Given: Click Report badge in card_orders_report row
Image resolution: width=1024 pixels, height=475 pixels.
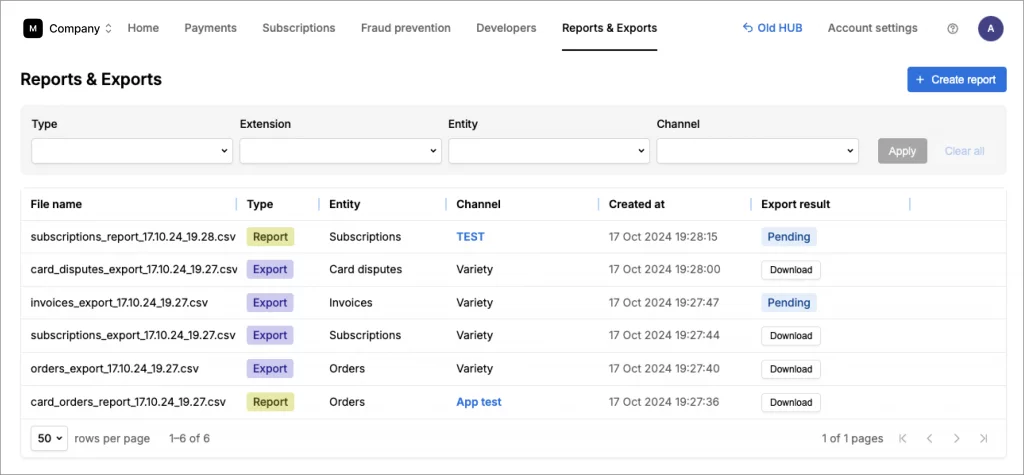Looking at the screenshot, I should 270,402.
